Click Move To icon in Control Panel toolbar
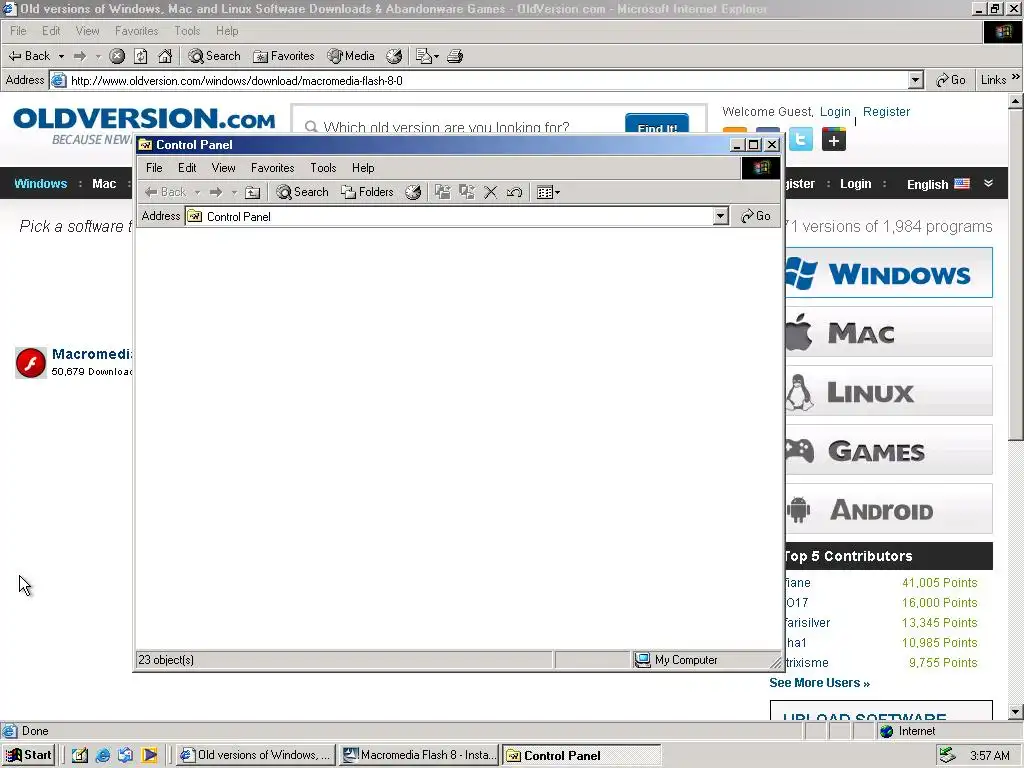The height and width of the screenshot is (768, 1024). pyautogui.click(x=443, y=192)
